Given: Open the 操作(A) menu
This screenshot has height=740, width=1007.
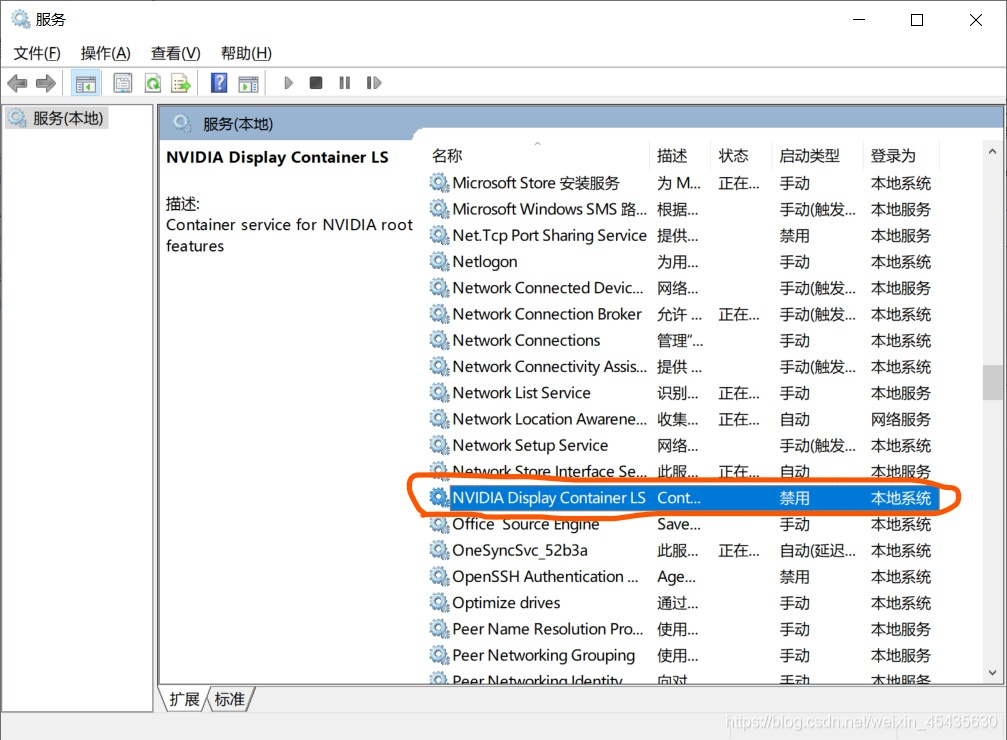Looking at the screenshot, I should [105, 53].
